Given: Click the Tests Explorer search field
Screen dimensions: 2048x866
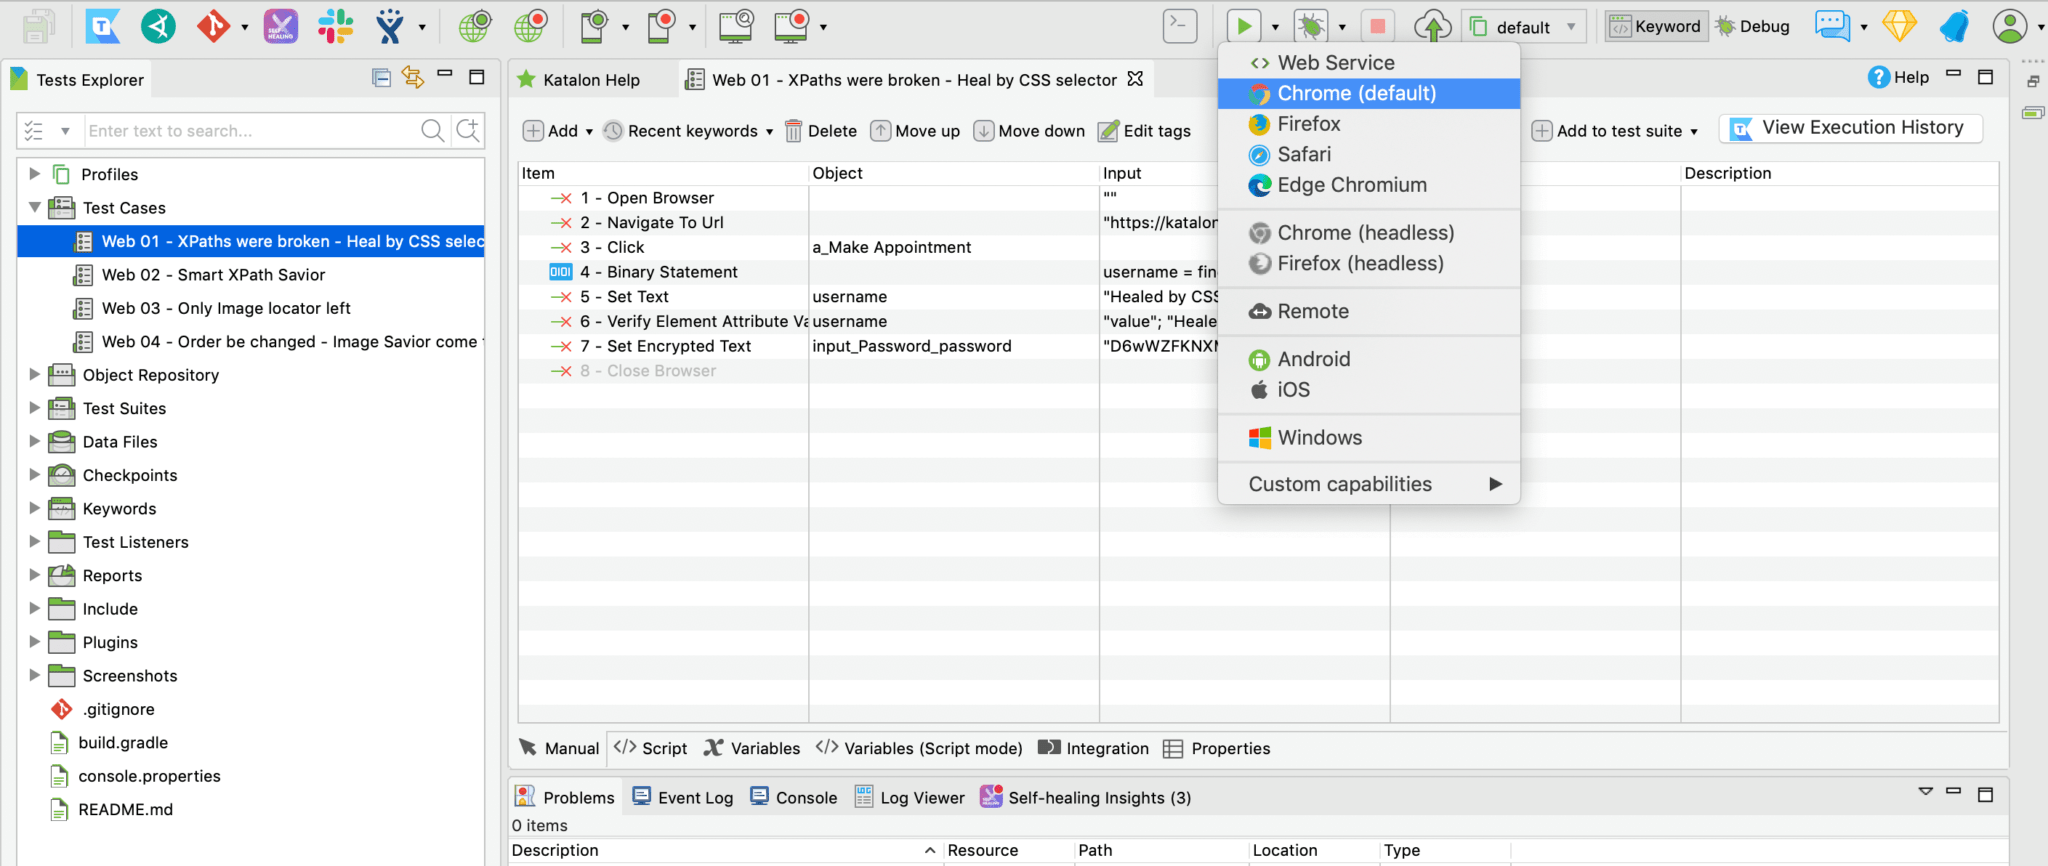Looking at the screenshot, I should tap(250, 131).
